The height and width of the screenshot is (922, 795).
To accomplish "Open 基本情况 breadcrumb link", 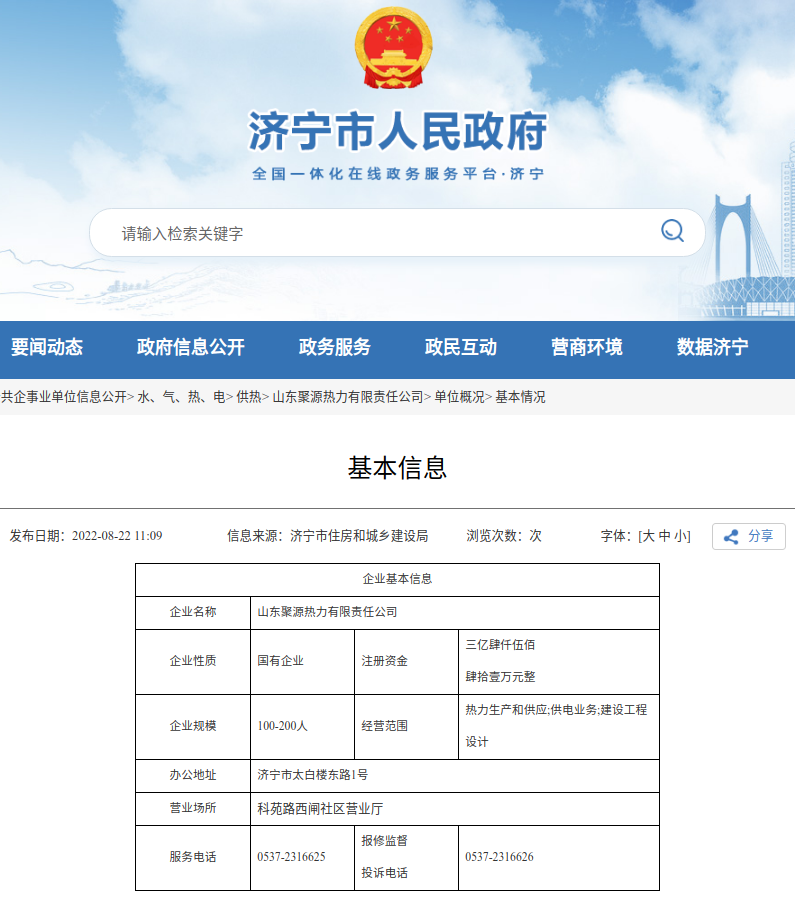I will click(x=520, y=397).
